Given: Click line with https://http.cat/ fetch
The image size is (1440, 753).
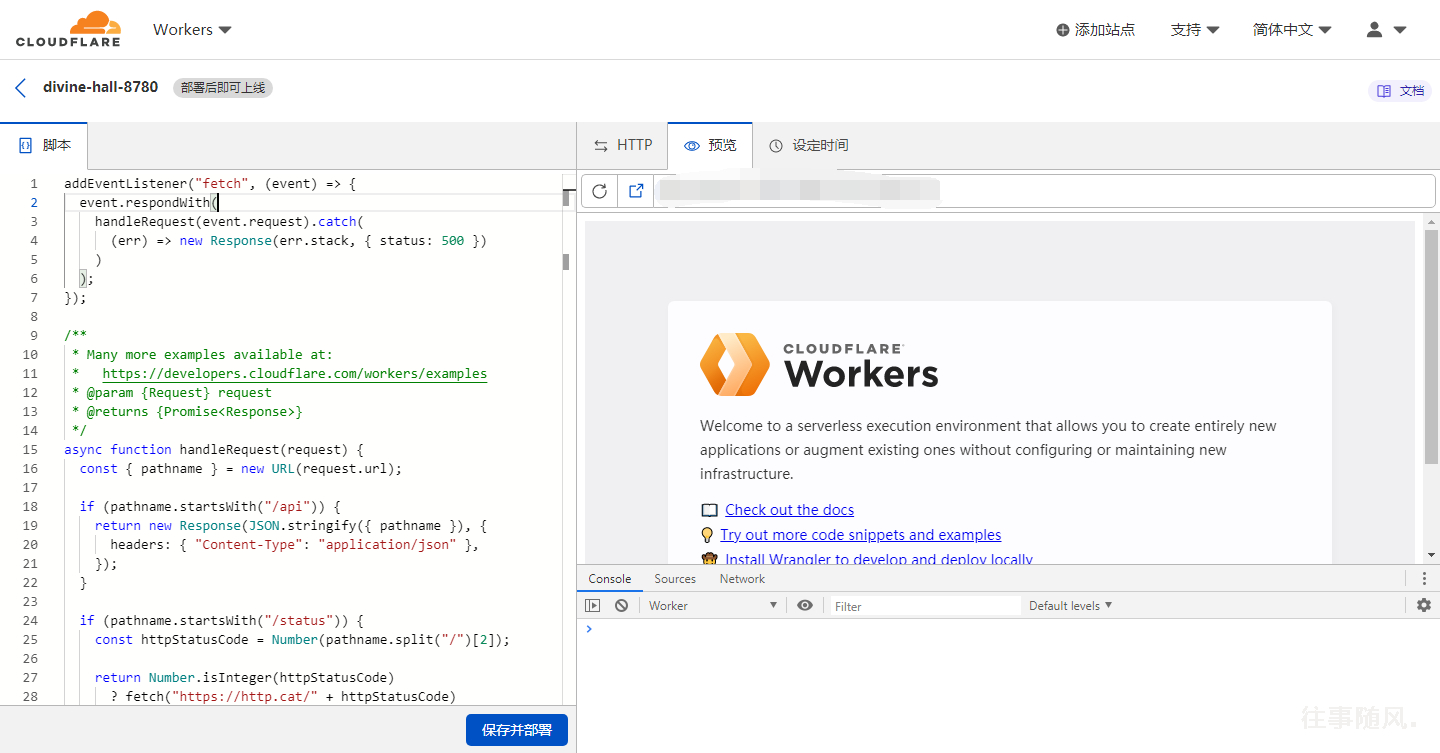Looking at the screenshot, I should (x=283, y=697).
